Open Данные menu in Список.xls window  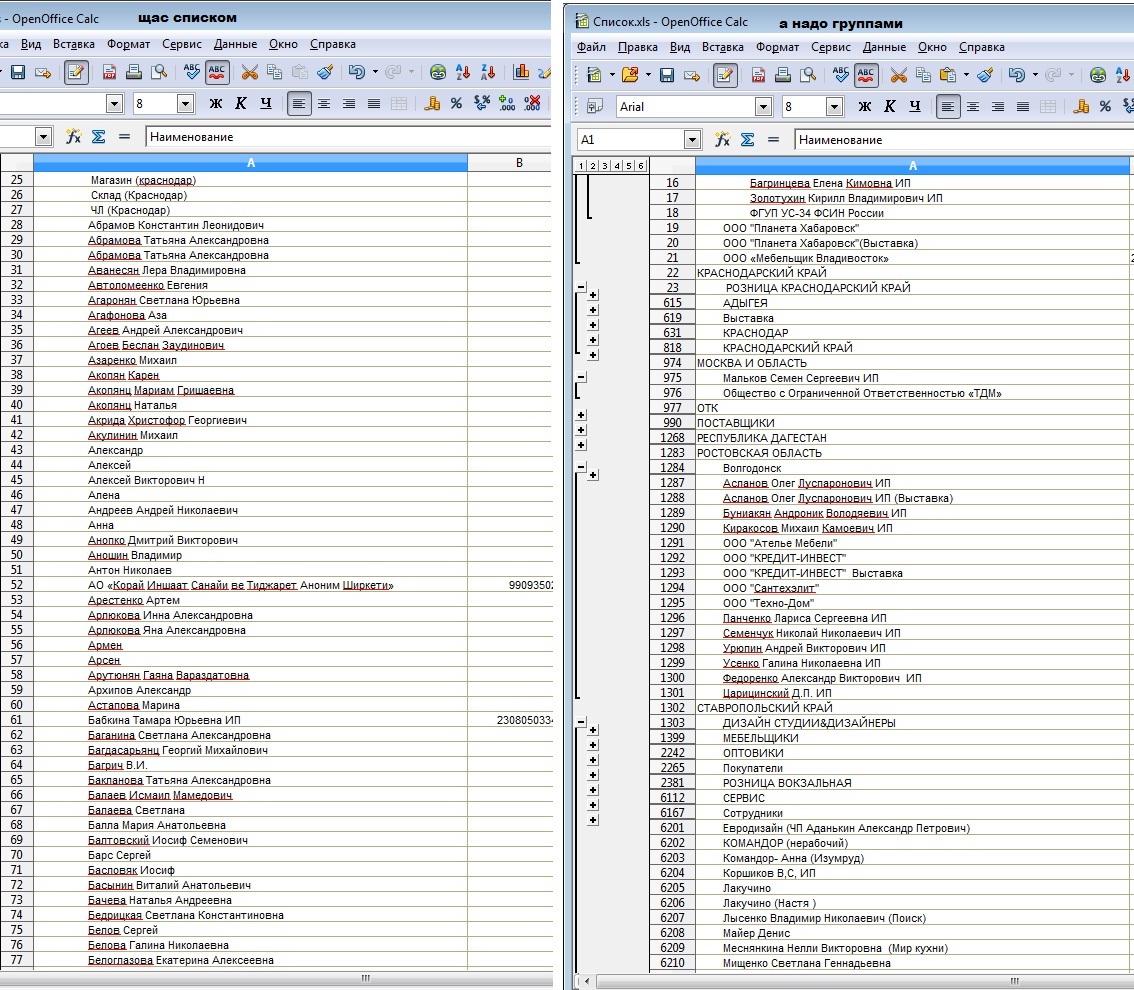(884, 47)
